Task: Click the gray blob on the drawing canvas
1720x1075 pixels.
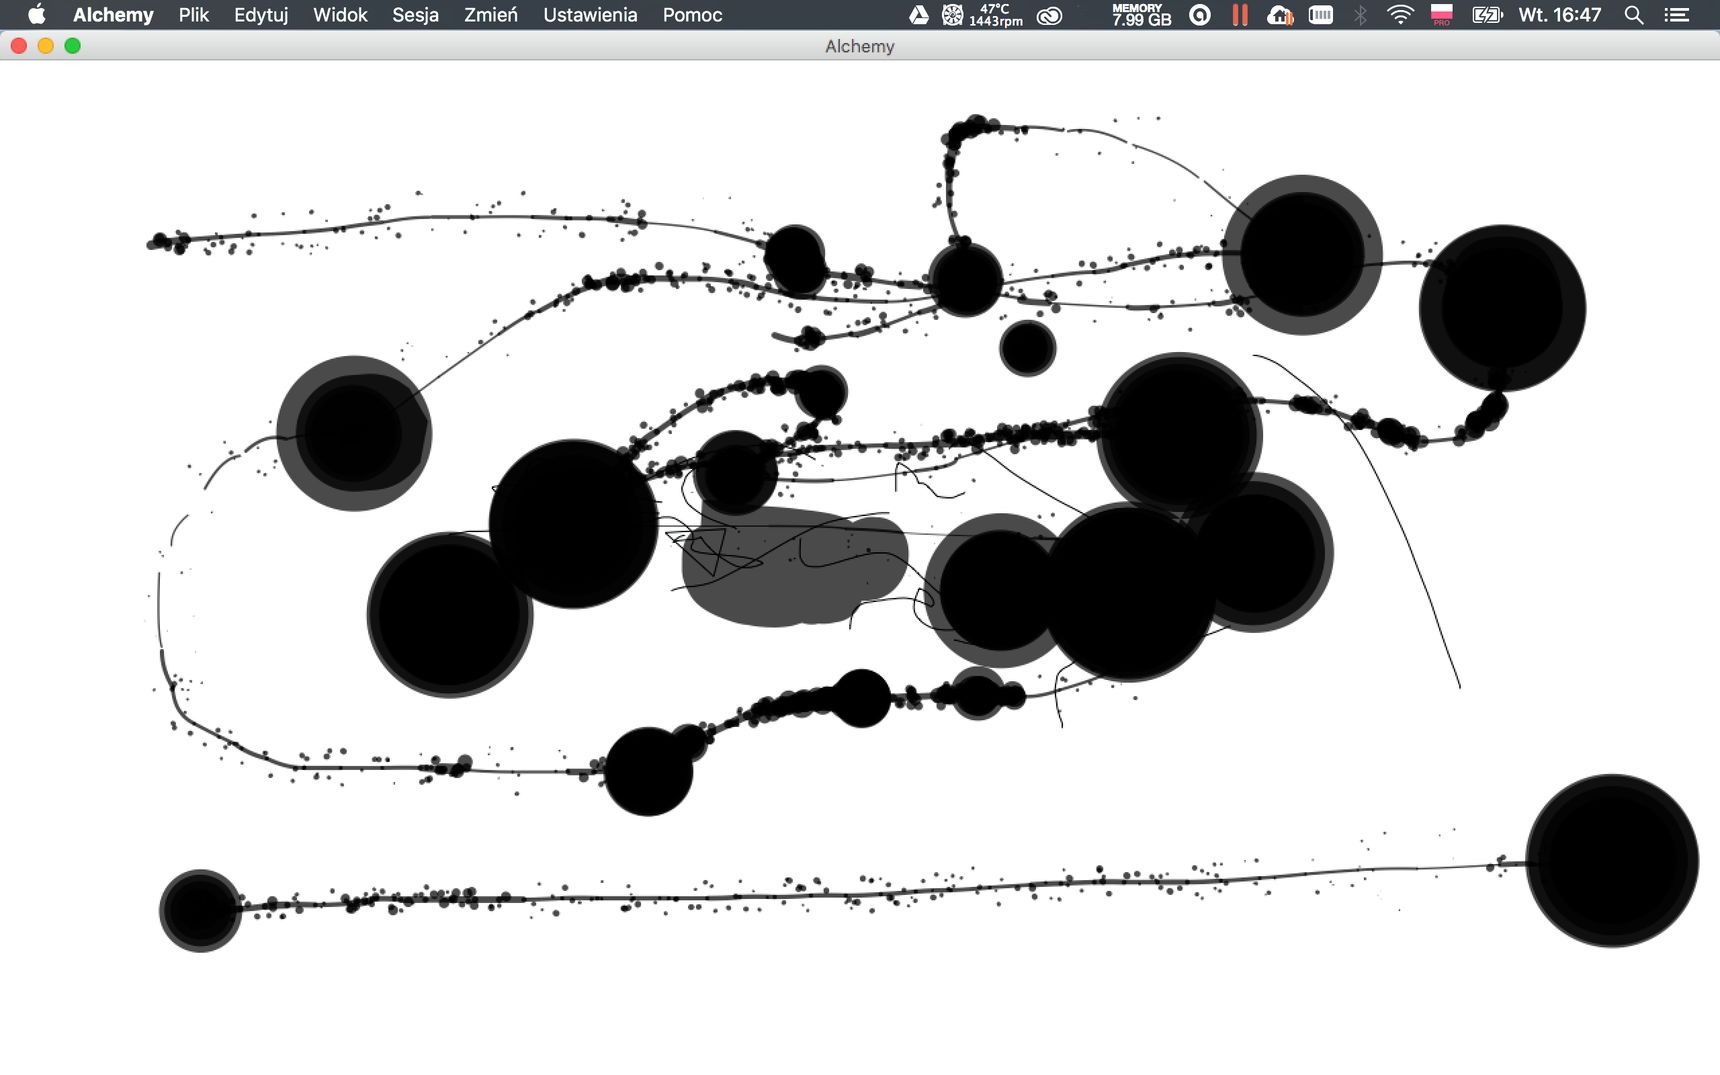Action: (795, 567)
